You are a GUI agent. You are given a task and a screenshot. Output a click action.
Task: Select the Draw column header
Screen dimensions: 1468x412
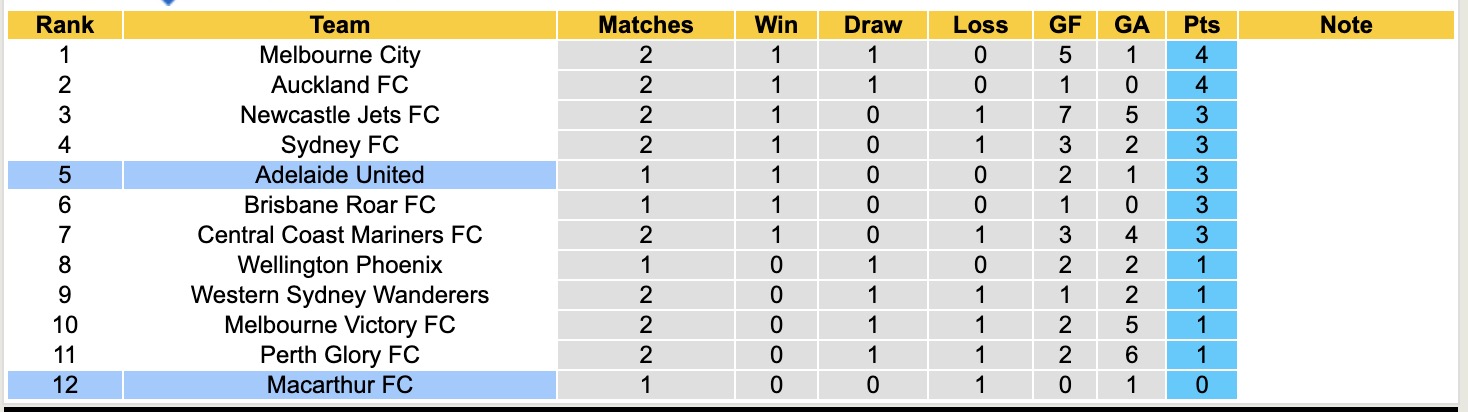point(872,25)
